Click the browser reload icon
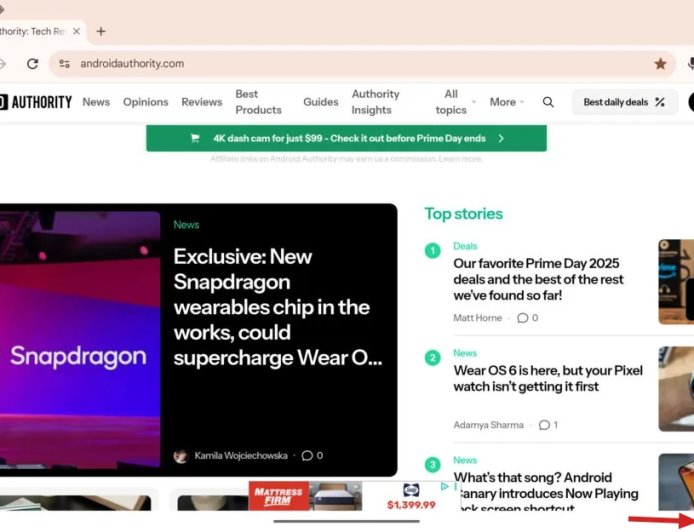 point(32,63)
